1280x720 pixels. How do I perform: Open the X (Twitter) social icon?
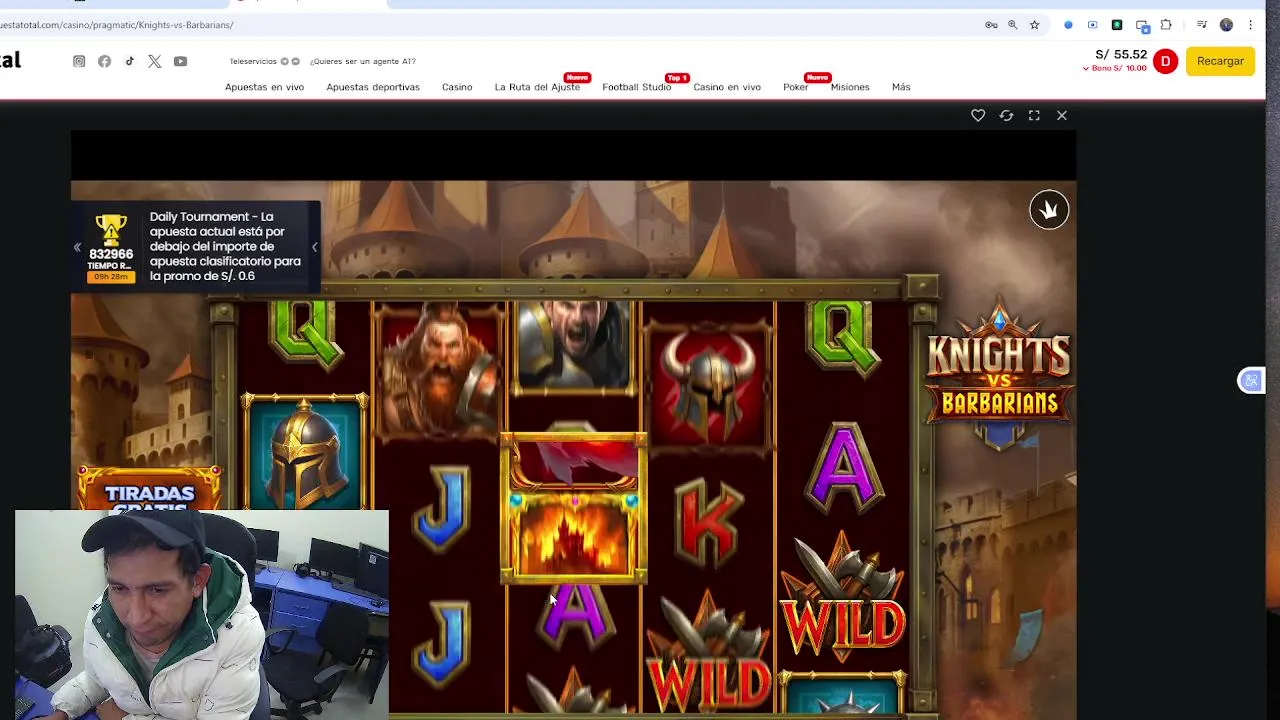(155, 61)
